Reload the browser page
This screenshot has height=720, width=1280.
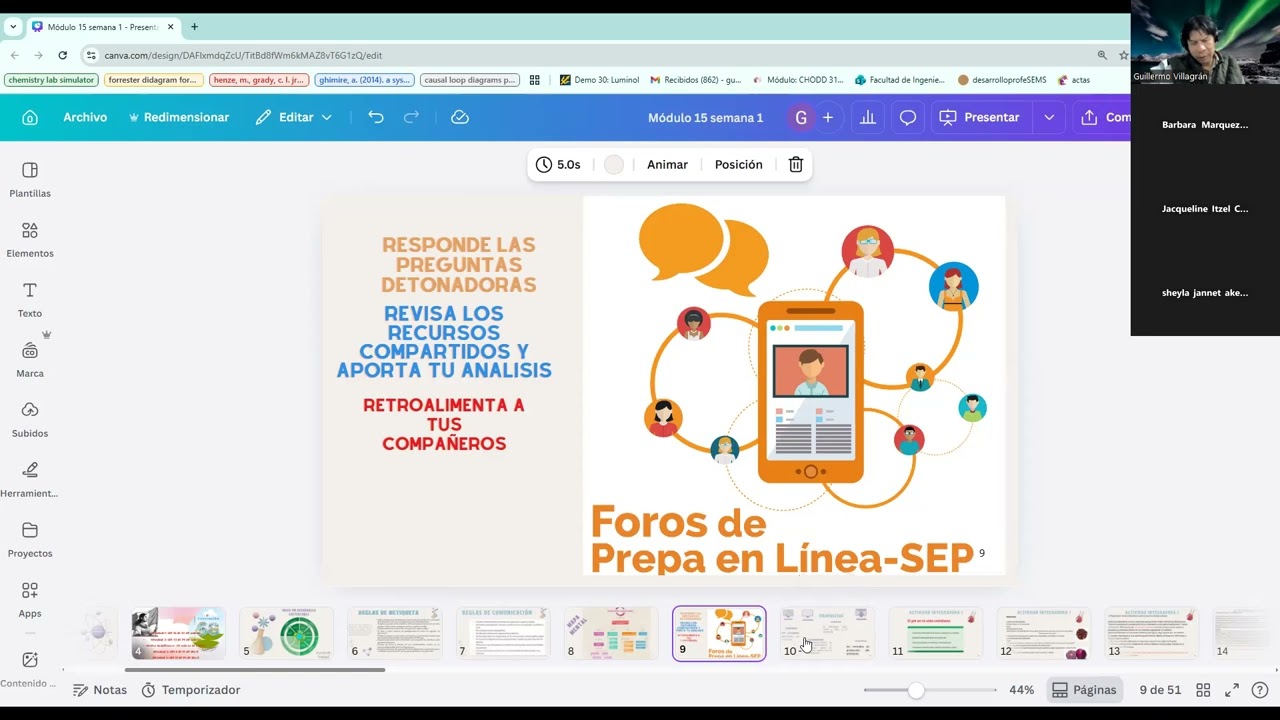pos(63,55)
